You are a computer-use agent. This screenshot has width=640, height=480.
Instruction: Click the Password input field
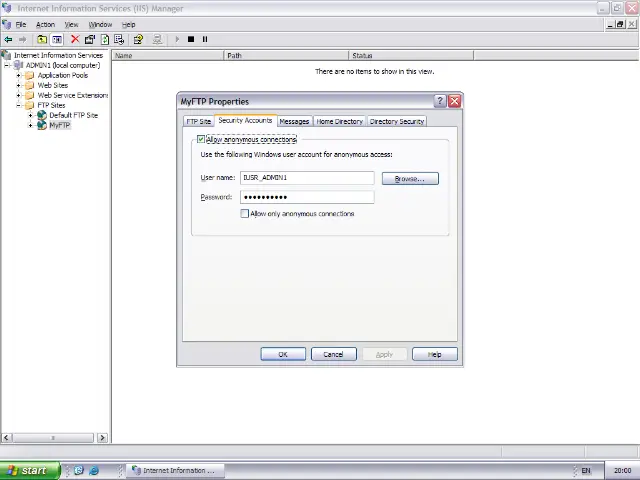point(307,197)
